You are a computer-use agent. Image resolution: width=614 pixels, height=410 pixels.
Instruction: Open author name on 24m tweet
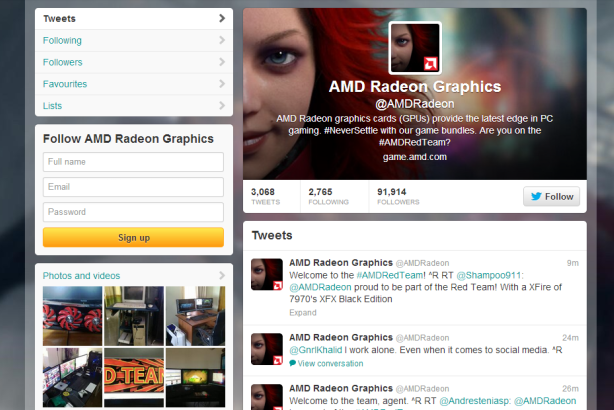pos(341,338)
